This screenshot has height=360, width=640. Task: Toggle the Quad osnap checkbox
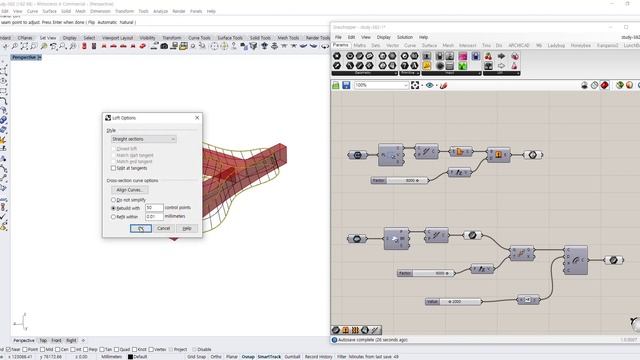pos(117,349)
